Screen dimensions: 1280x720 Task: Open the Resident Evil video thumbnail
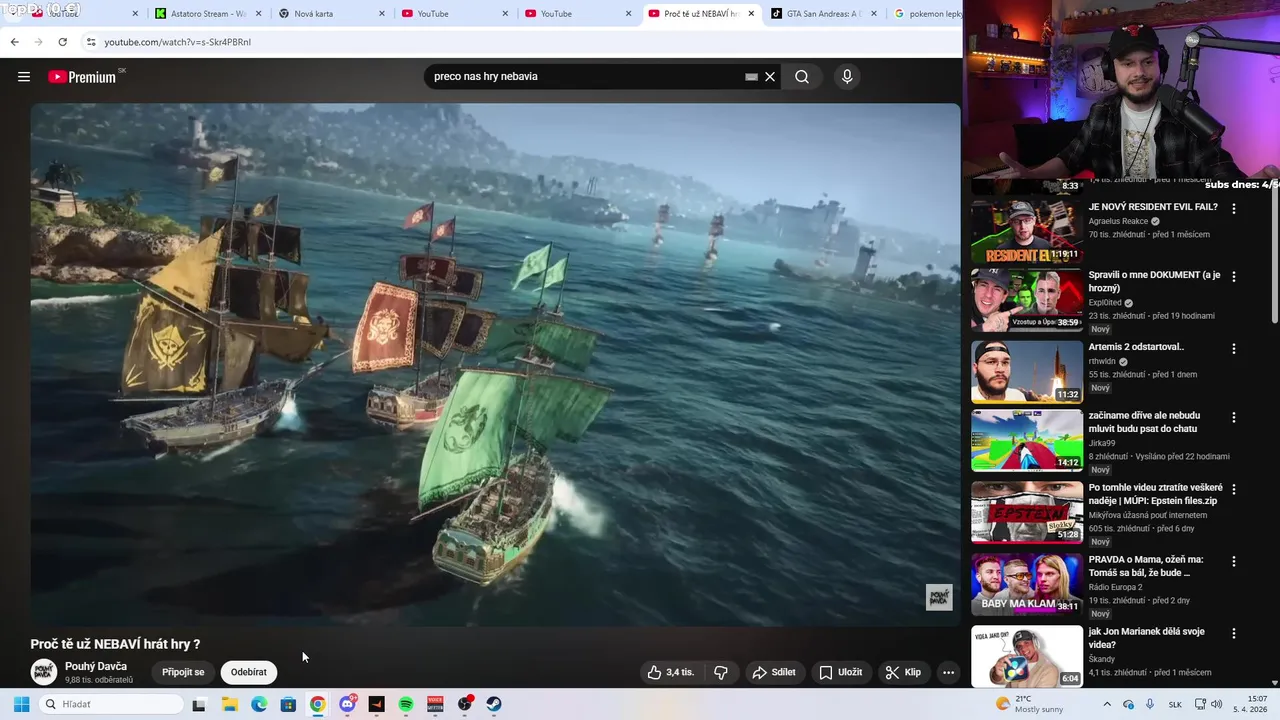pyautogui.click(x=1027, y=231)
